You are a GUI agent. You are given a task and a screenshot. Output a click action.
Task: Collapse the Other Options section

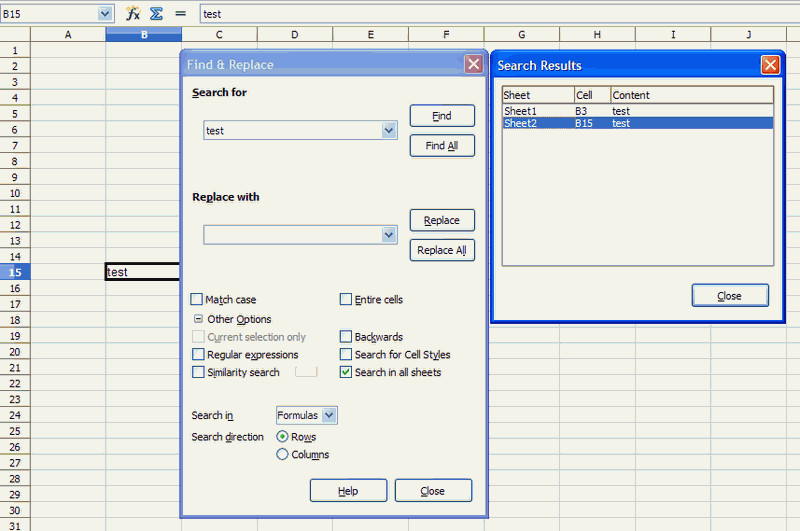coord(198,319)
